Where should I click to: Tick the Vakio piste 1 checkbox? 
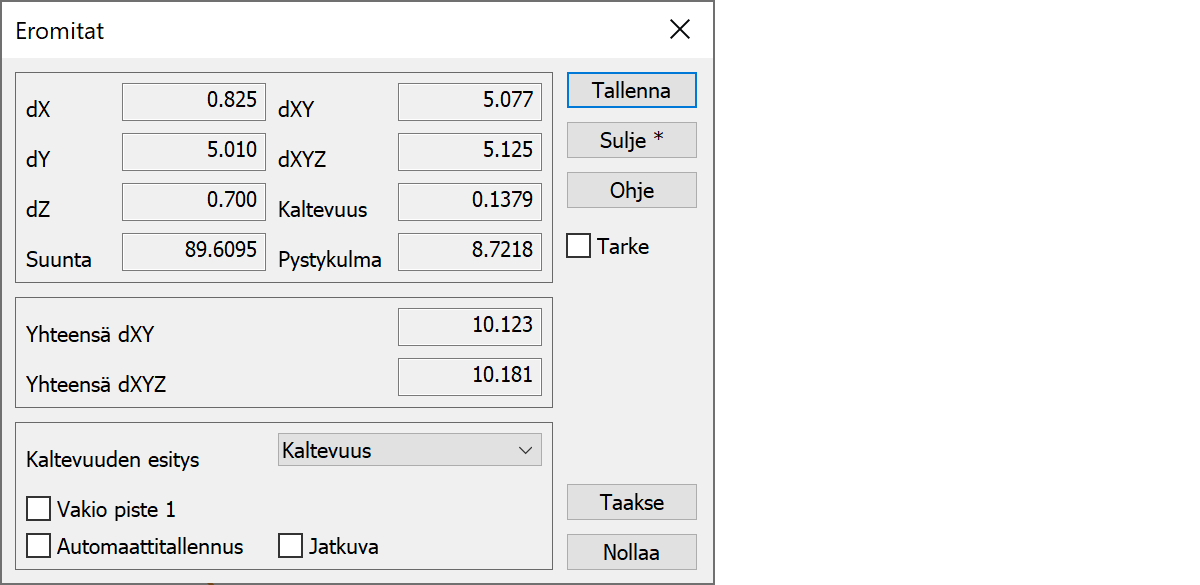coord(39,510)
